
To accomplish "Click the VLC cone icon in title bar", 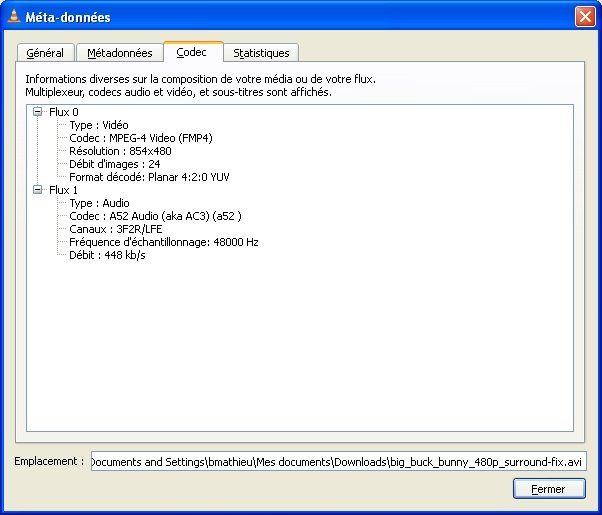I will [x=14, y=17].
